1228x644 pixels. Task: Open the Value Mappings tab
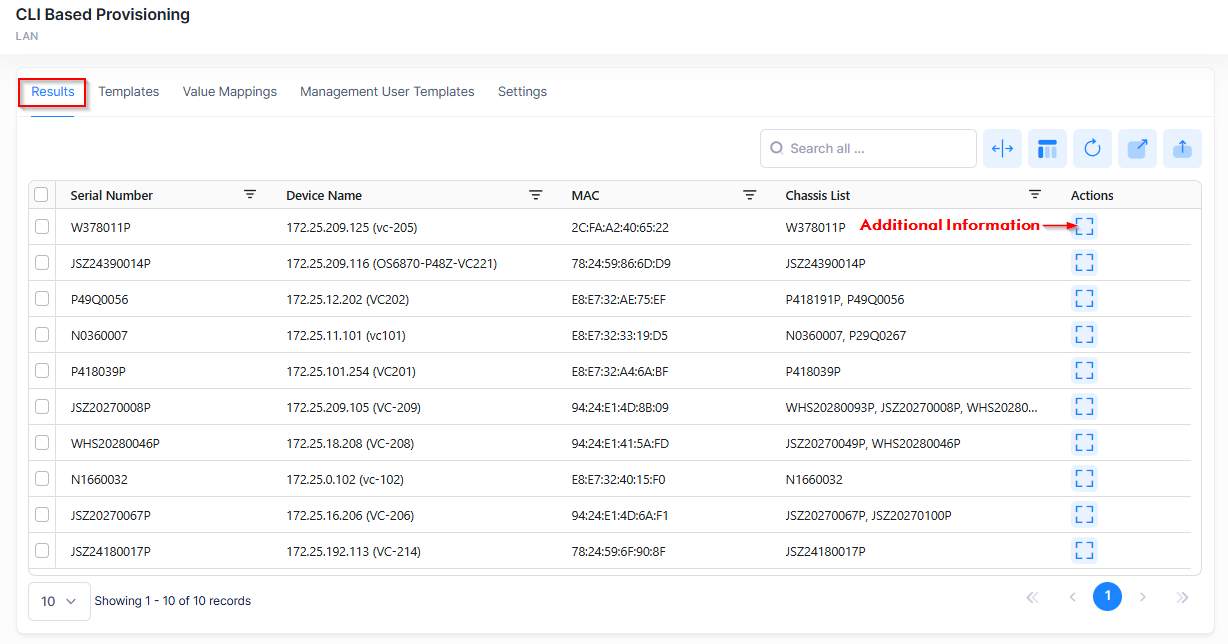[229, 92]
